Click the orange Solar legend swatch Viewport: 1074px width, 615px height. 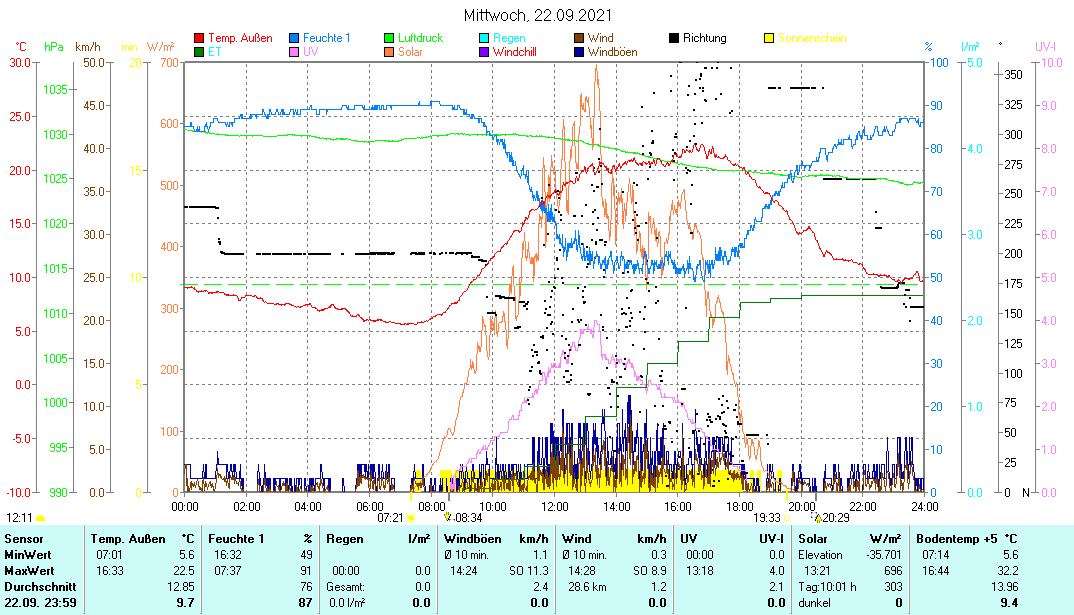tap(389, 52)
